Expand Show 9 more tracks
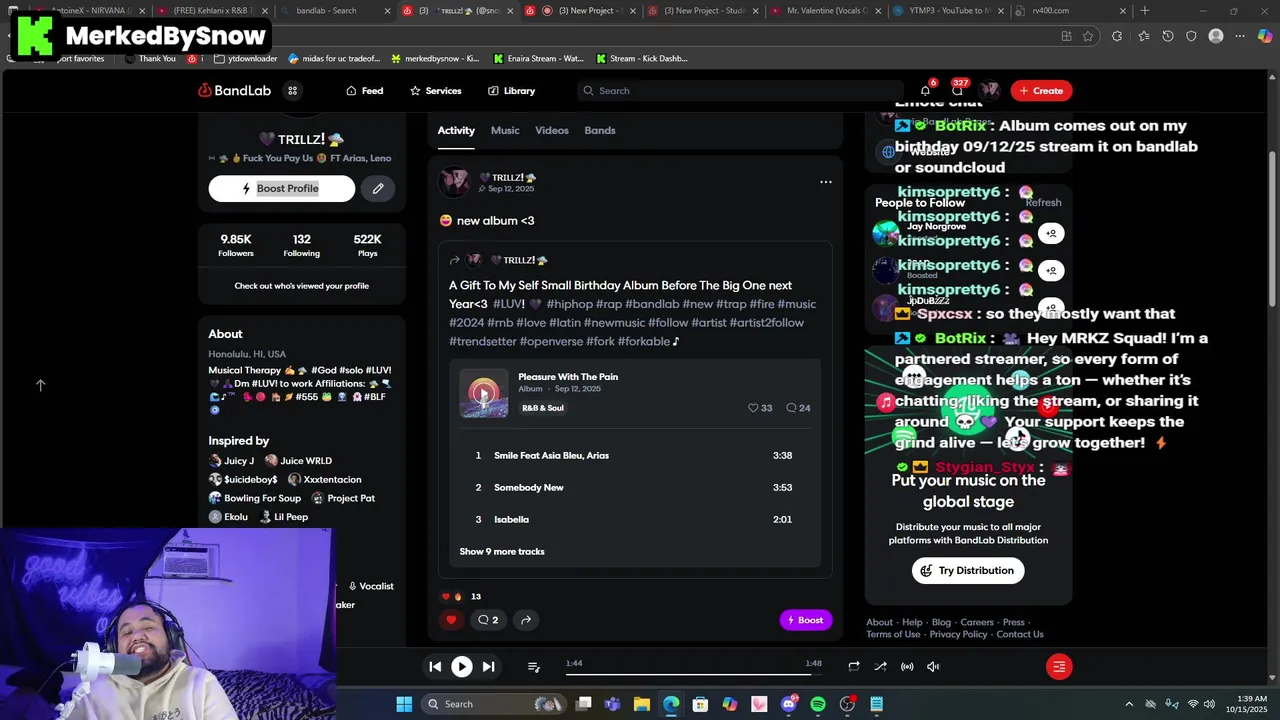The image size is (1280, 720). click(x=502, y=552)
